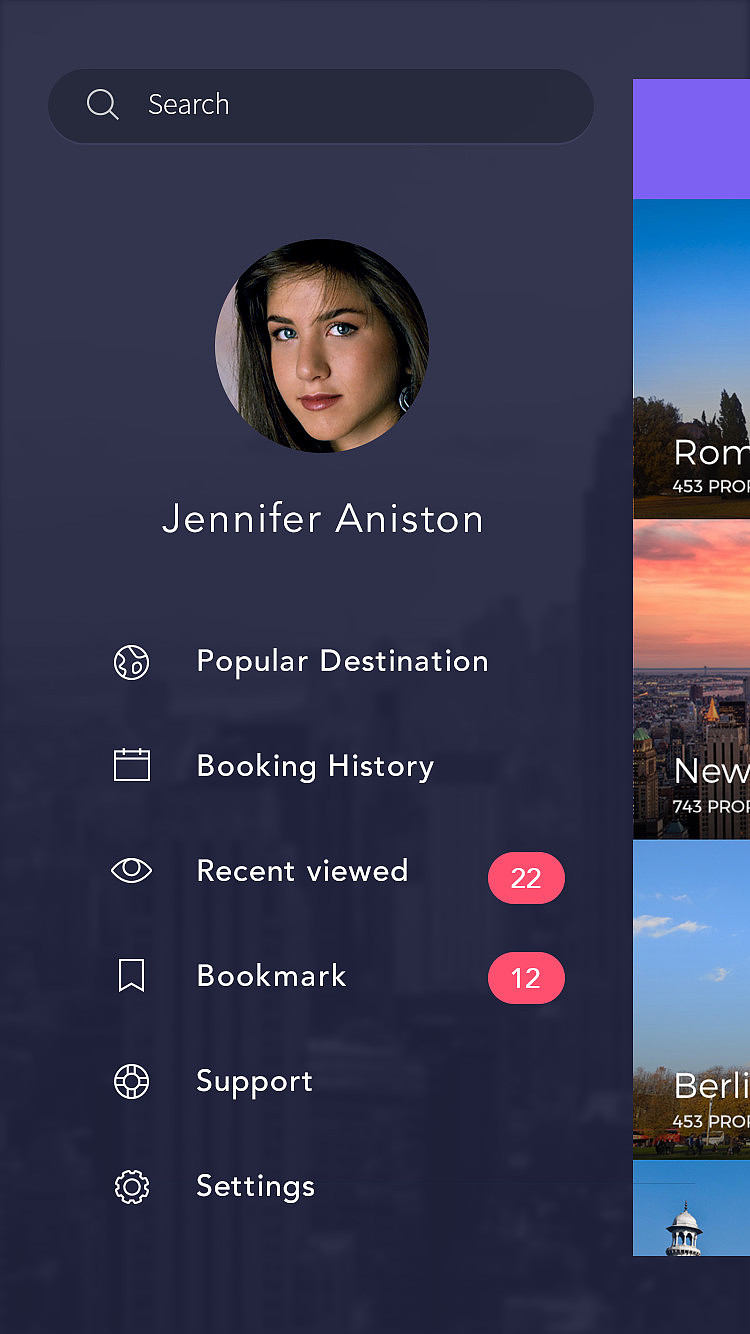Open the Berlin destination card
The image size is (750, 1334).
691,999
